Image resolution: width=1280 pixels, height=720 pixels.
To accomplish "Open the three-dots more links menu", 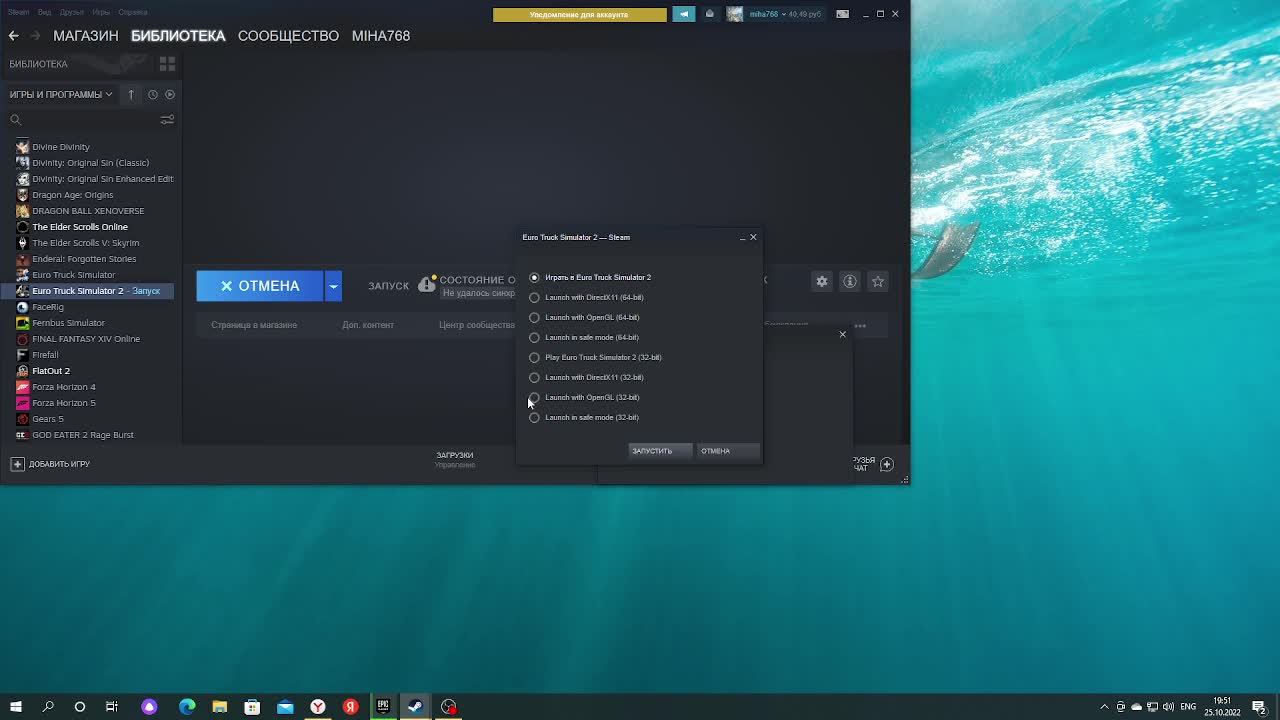I will click(860, 326).
